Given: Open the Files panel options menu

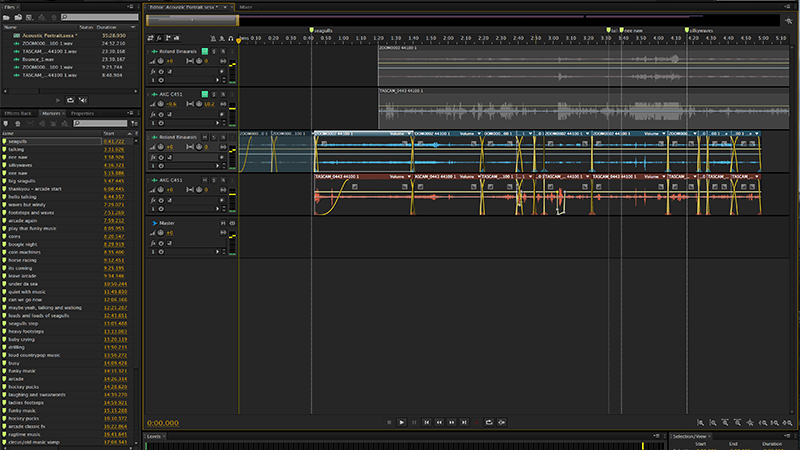Looking at the screenshot, I should 133,6.
